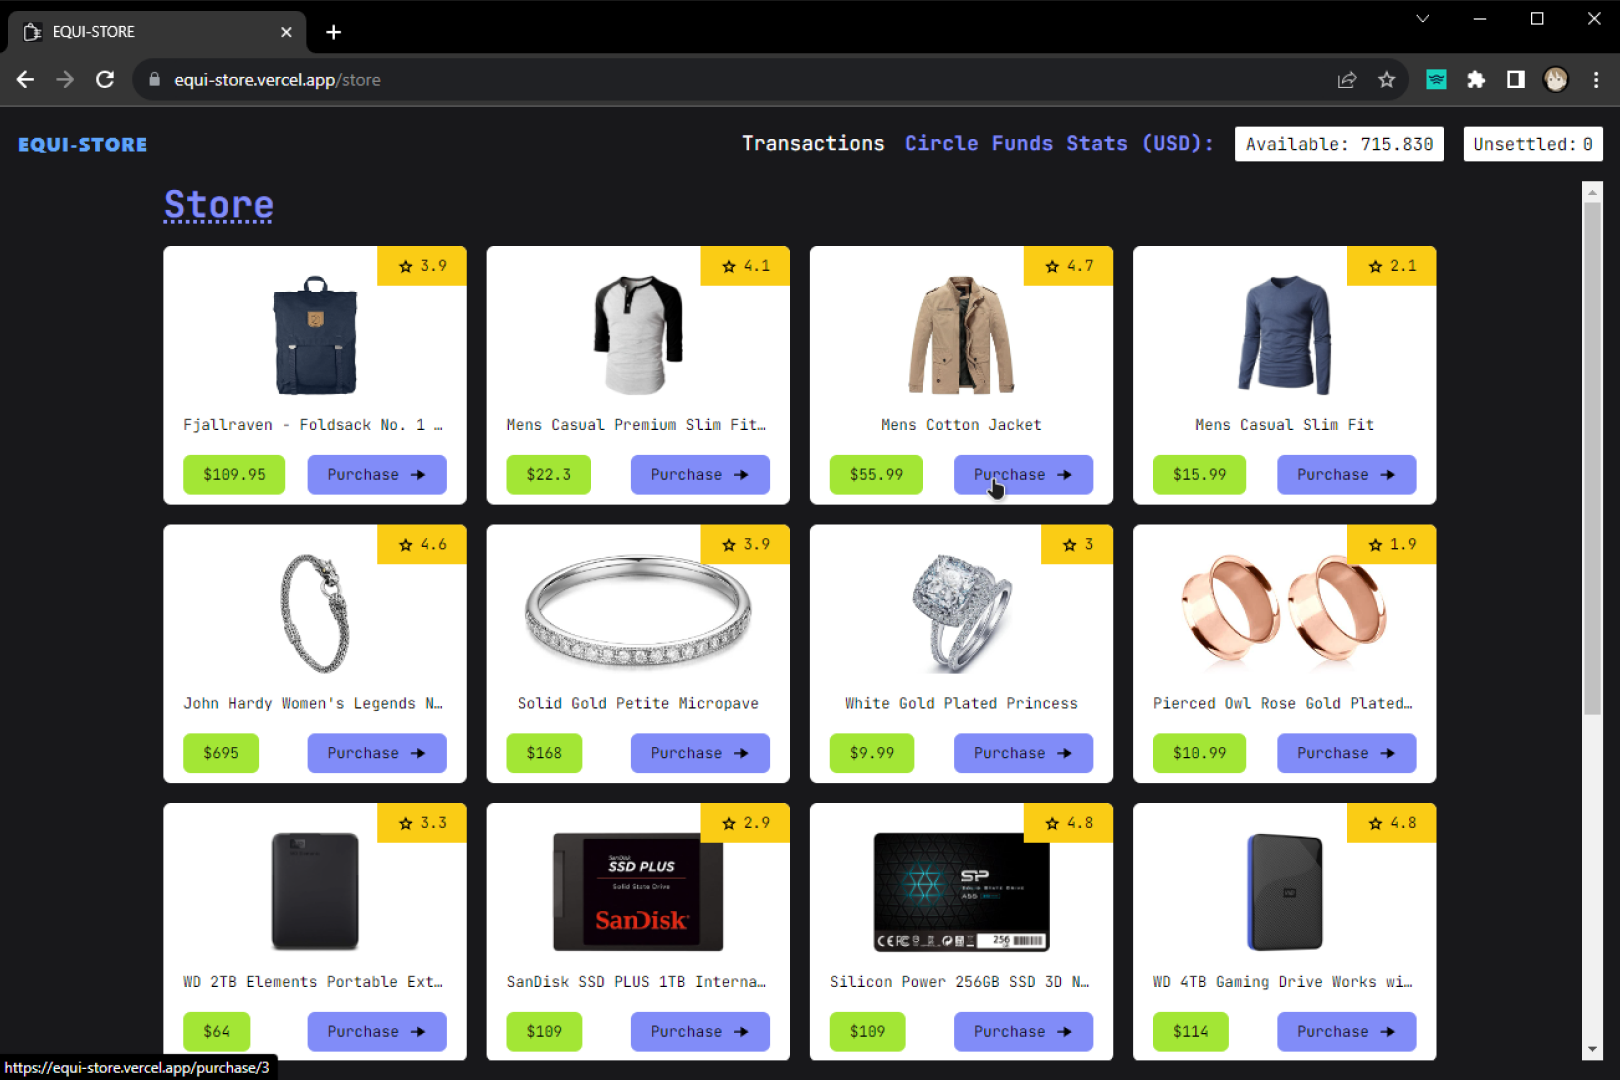The width and height of the screenshot is (1620, 1080).
Task: Click the vertical scrollbar thumb
Action: tap(1592, 458)
